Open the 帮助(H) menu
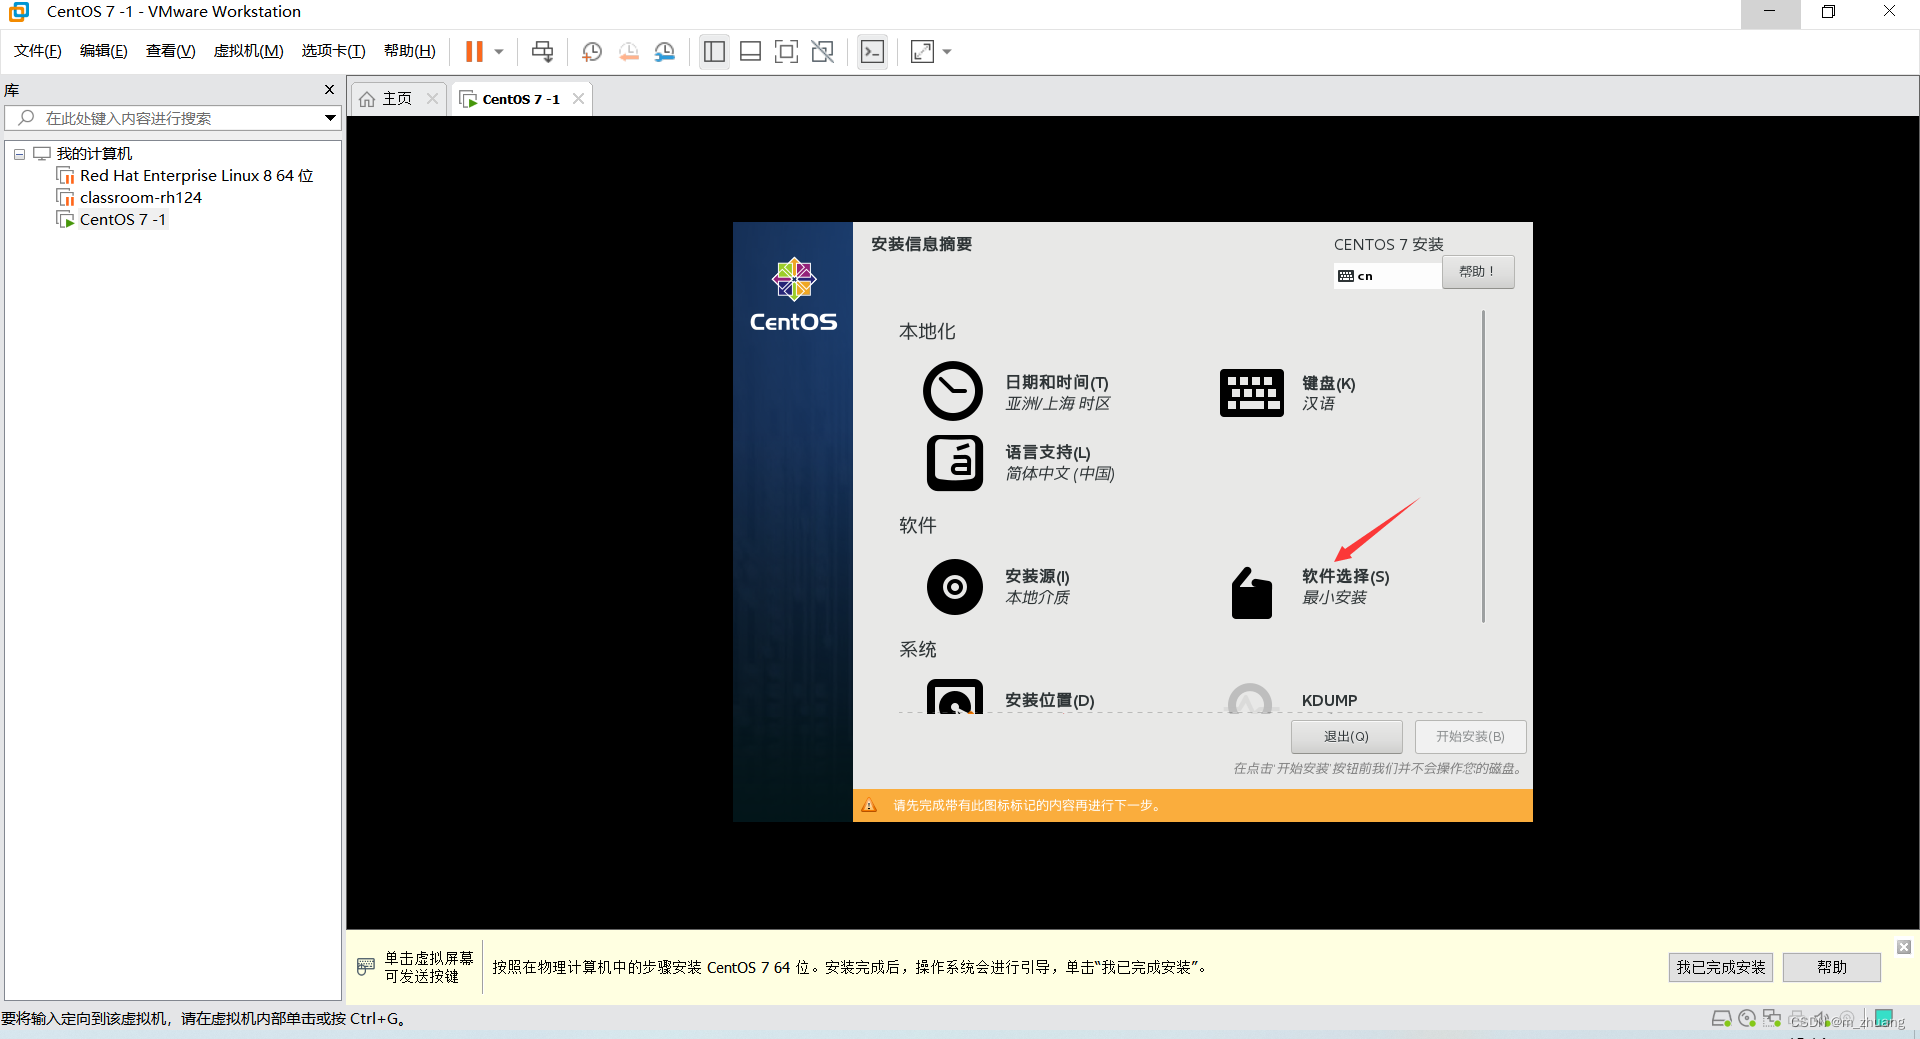Viewport: 1920px width, 1039px height. [x=410, y=51]
